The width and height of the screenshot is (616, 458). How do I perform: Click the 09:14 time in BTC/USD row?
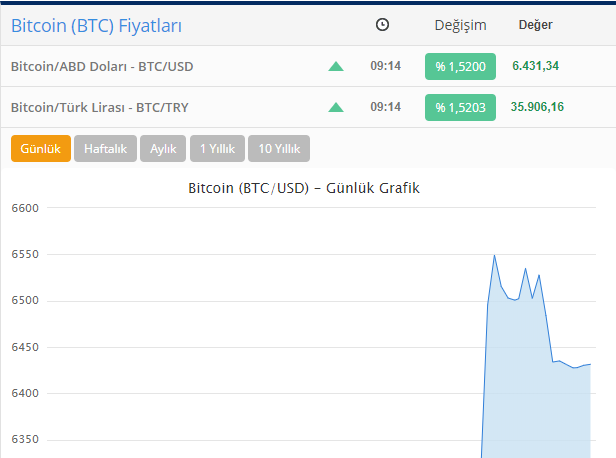click(385, 66)
